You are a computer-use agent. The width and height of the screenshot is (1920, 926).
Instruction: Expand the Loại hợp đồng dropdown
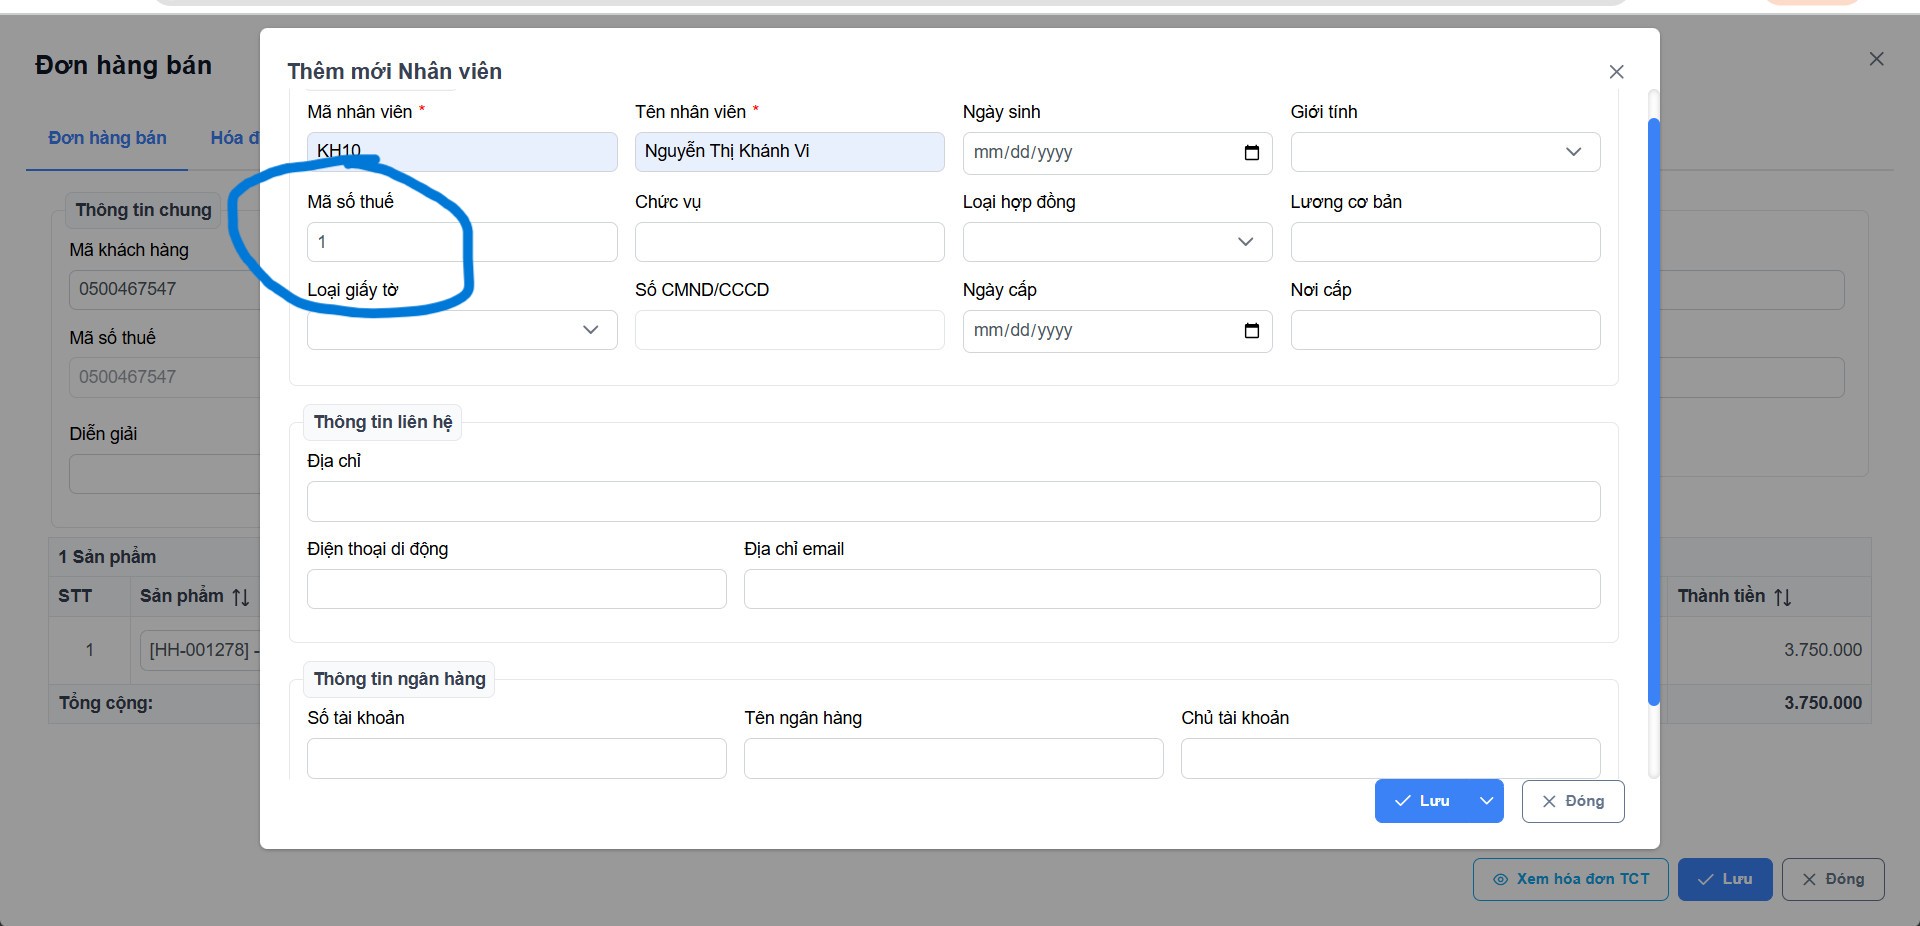[1117, 242]
